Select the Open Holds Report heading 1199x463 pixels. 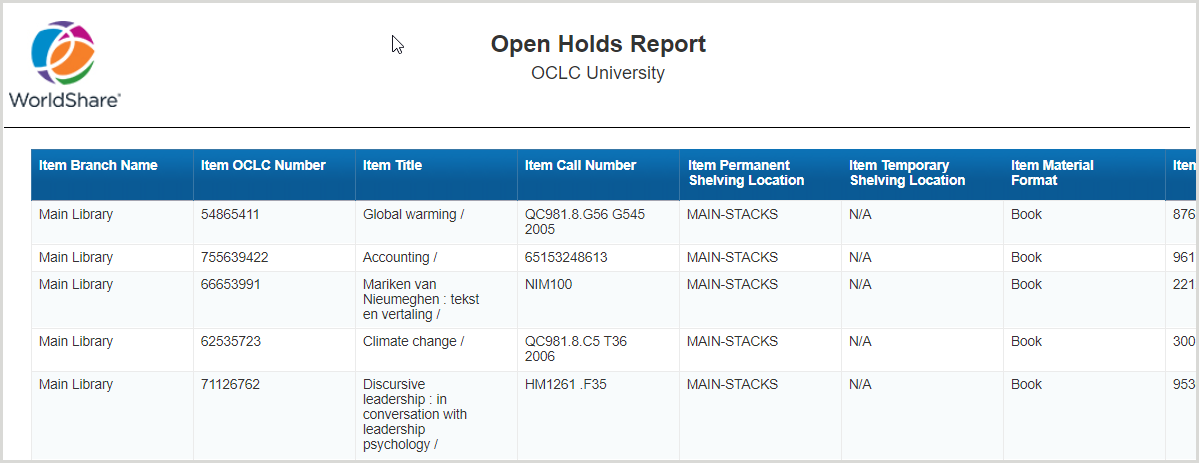[598, 44]
